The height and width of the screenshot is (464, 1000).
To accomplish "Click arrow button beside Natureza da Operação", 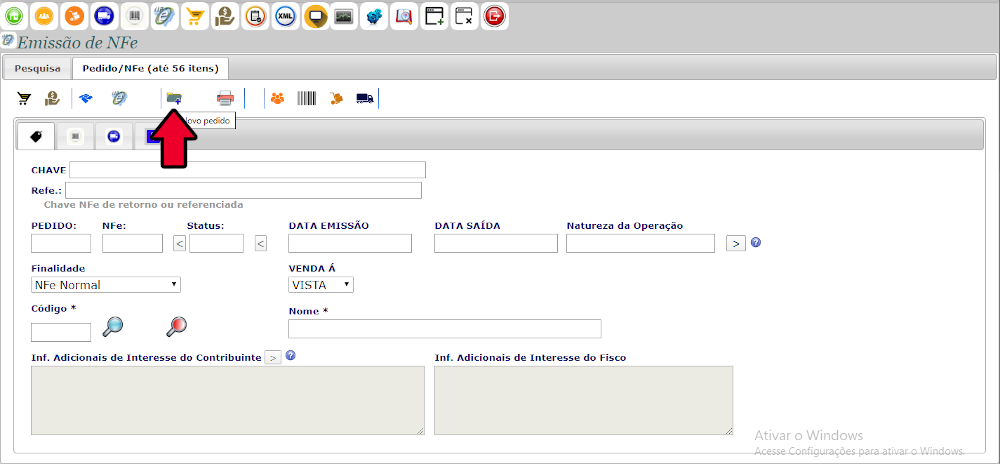I will click(x=736, y=243).
